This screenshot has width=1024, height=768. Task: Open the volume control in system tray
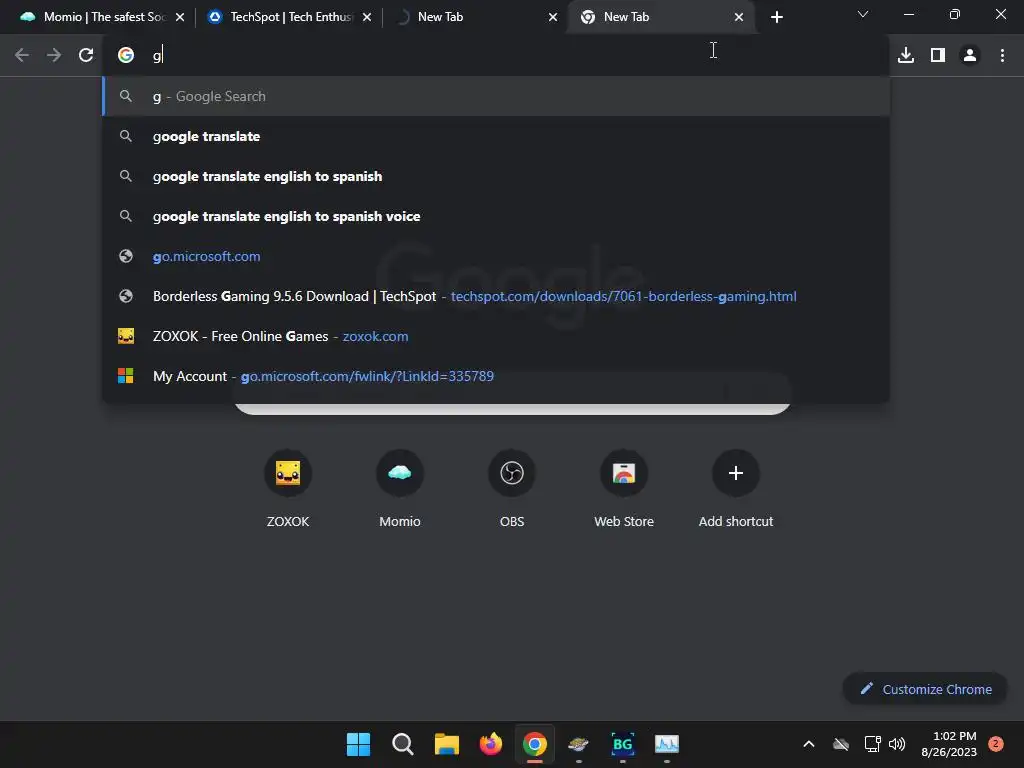click(x=897, y=744)
